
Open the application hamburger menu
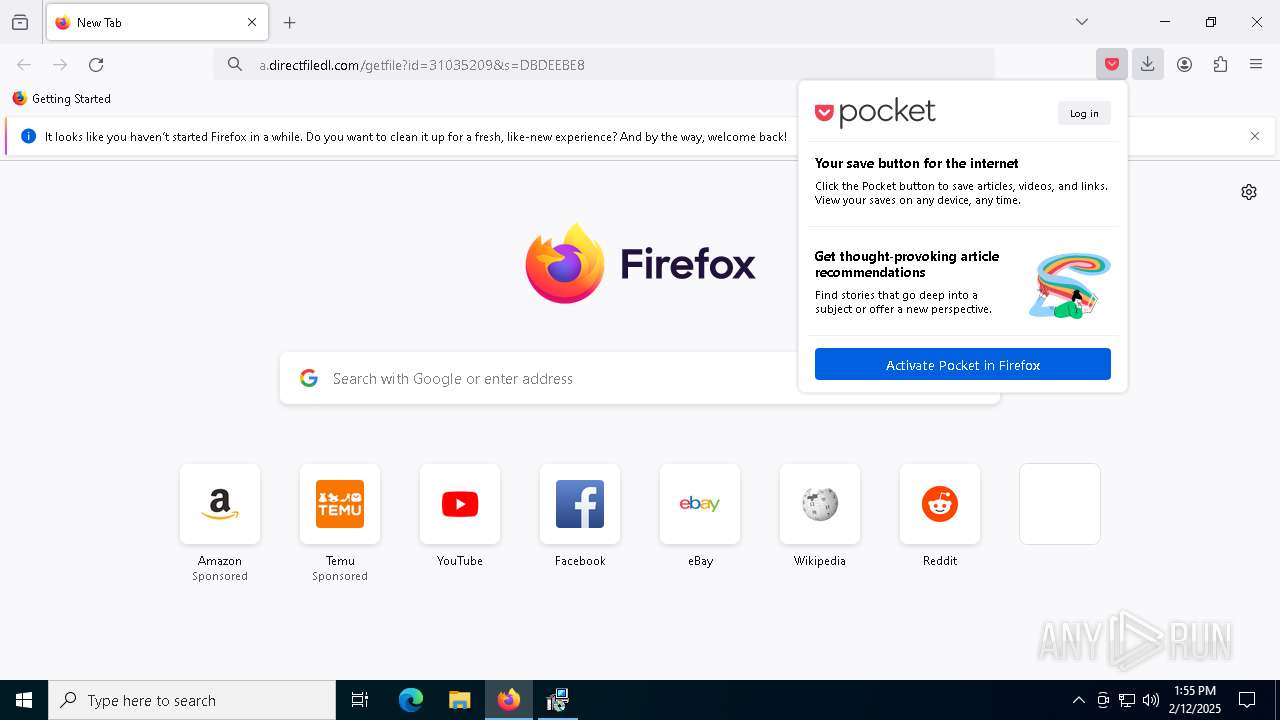[1257, 65]
